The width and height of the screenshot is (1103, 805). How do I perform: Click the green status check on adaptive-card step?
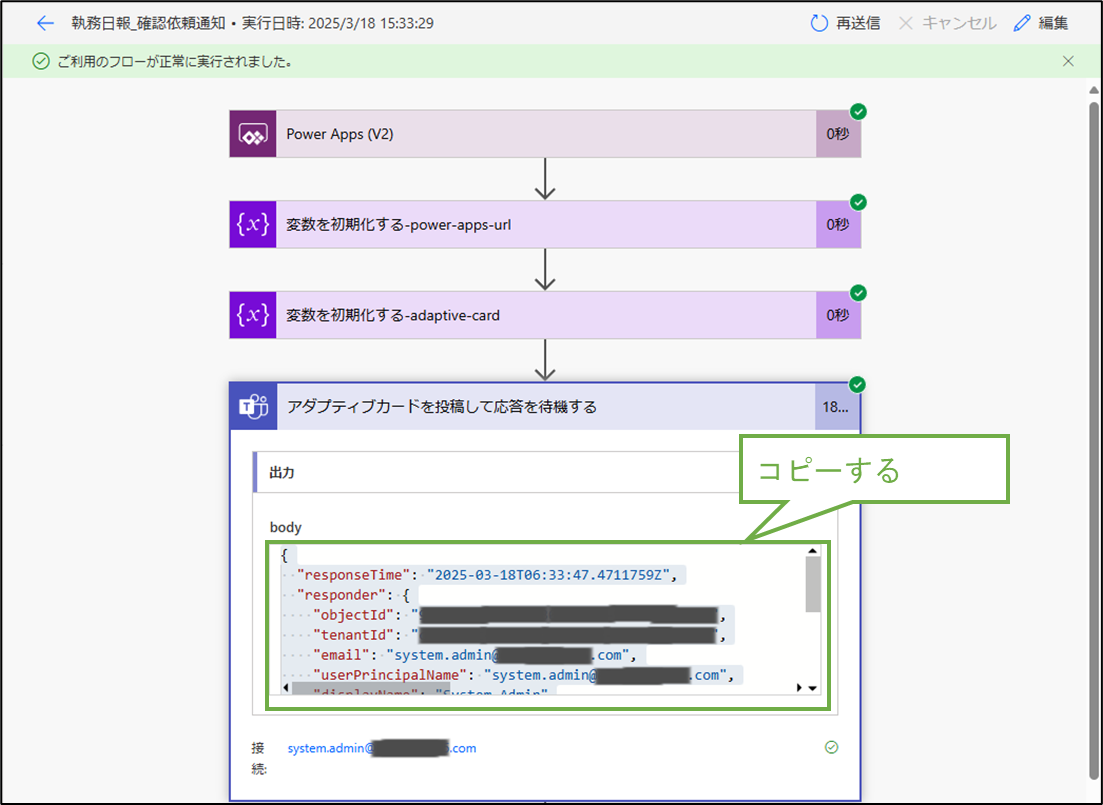point(858,293)
